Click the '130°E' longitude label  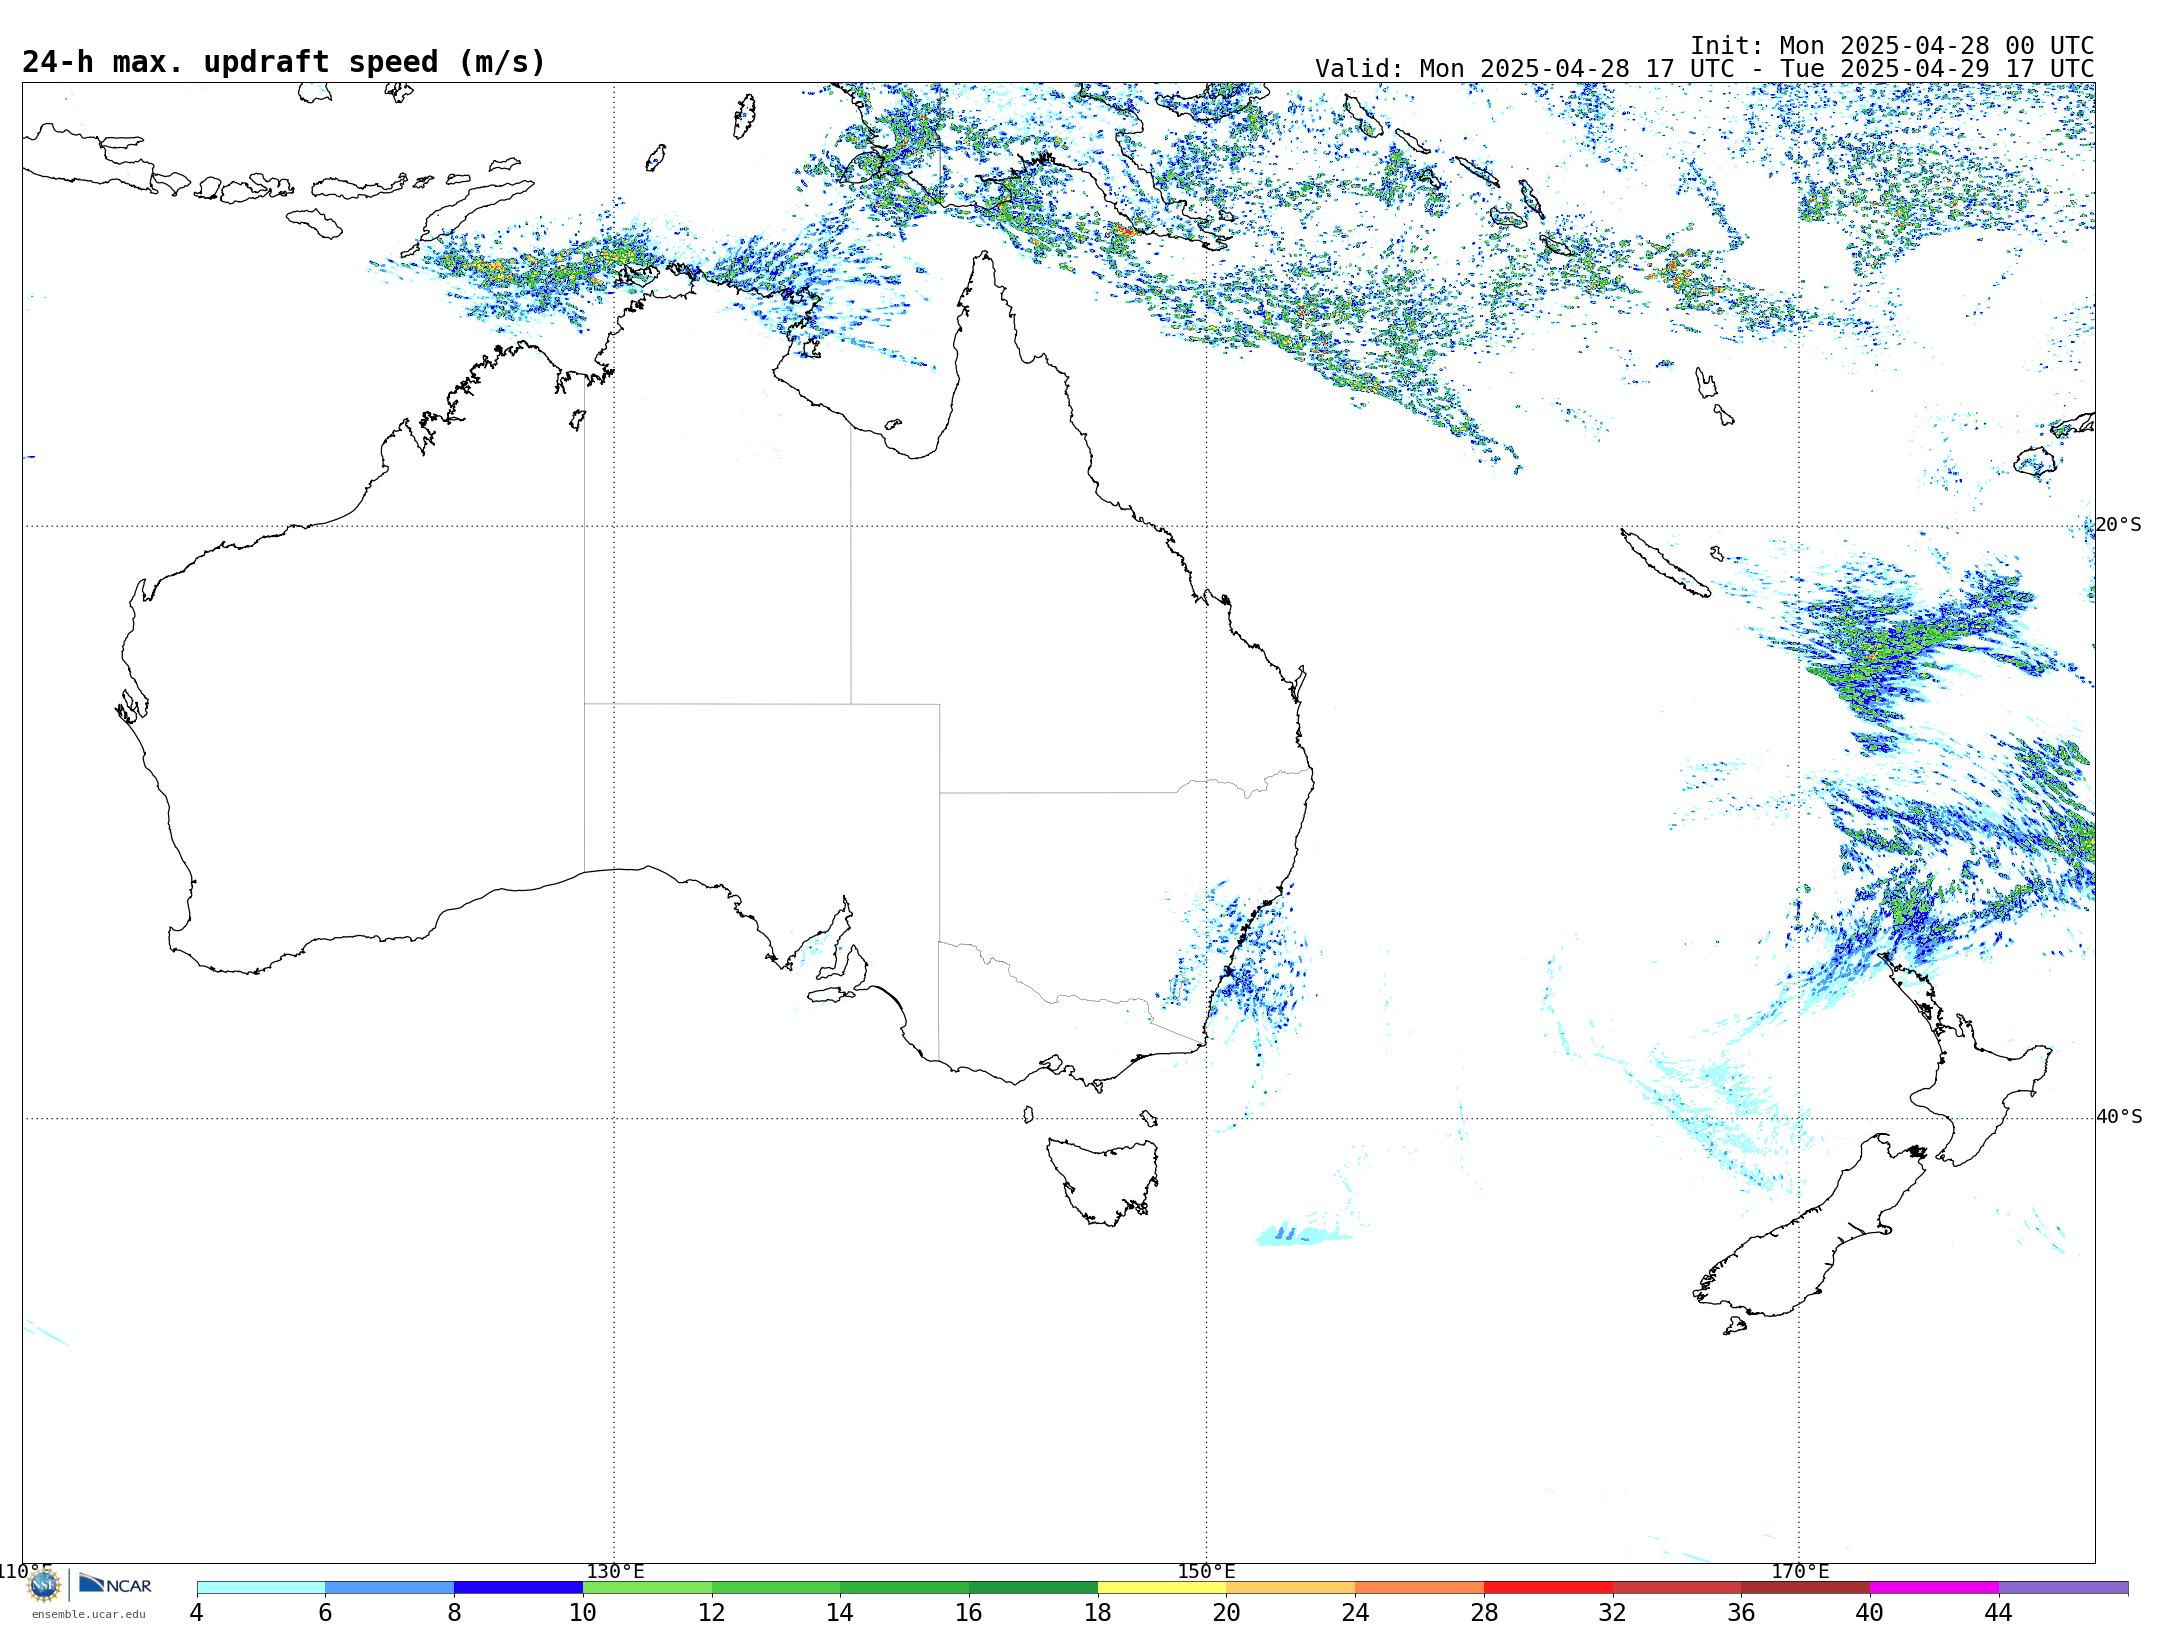pyautogui.click(x=615, y=1572)
